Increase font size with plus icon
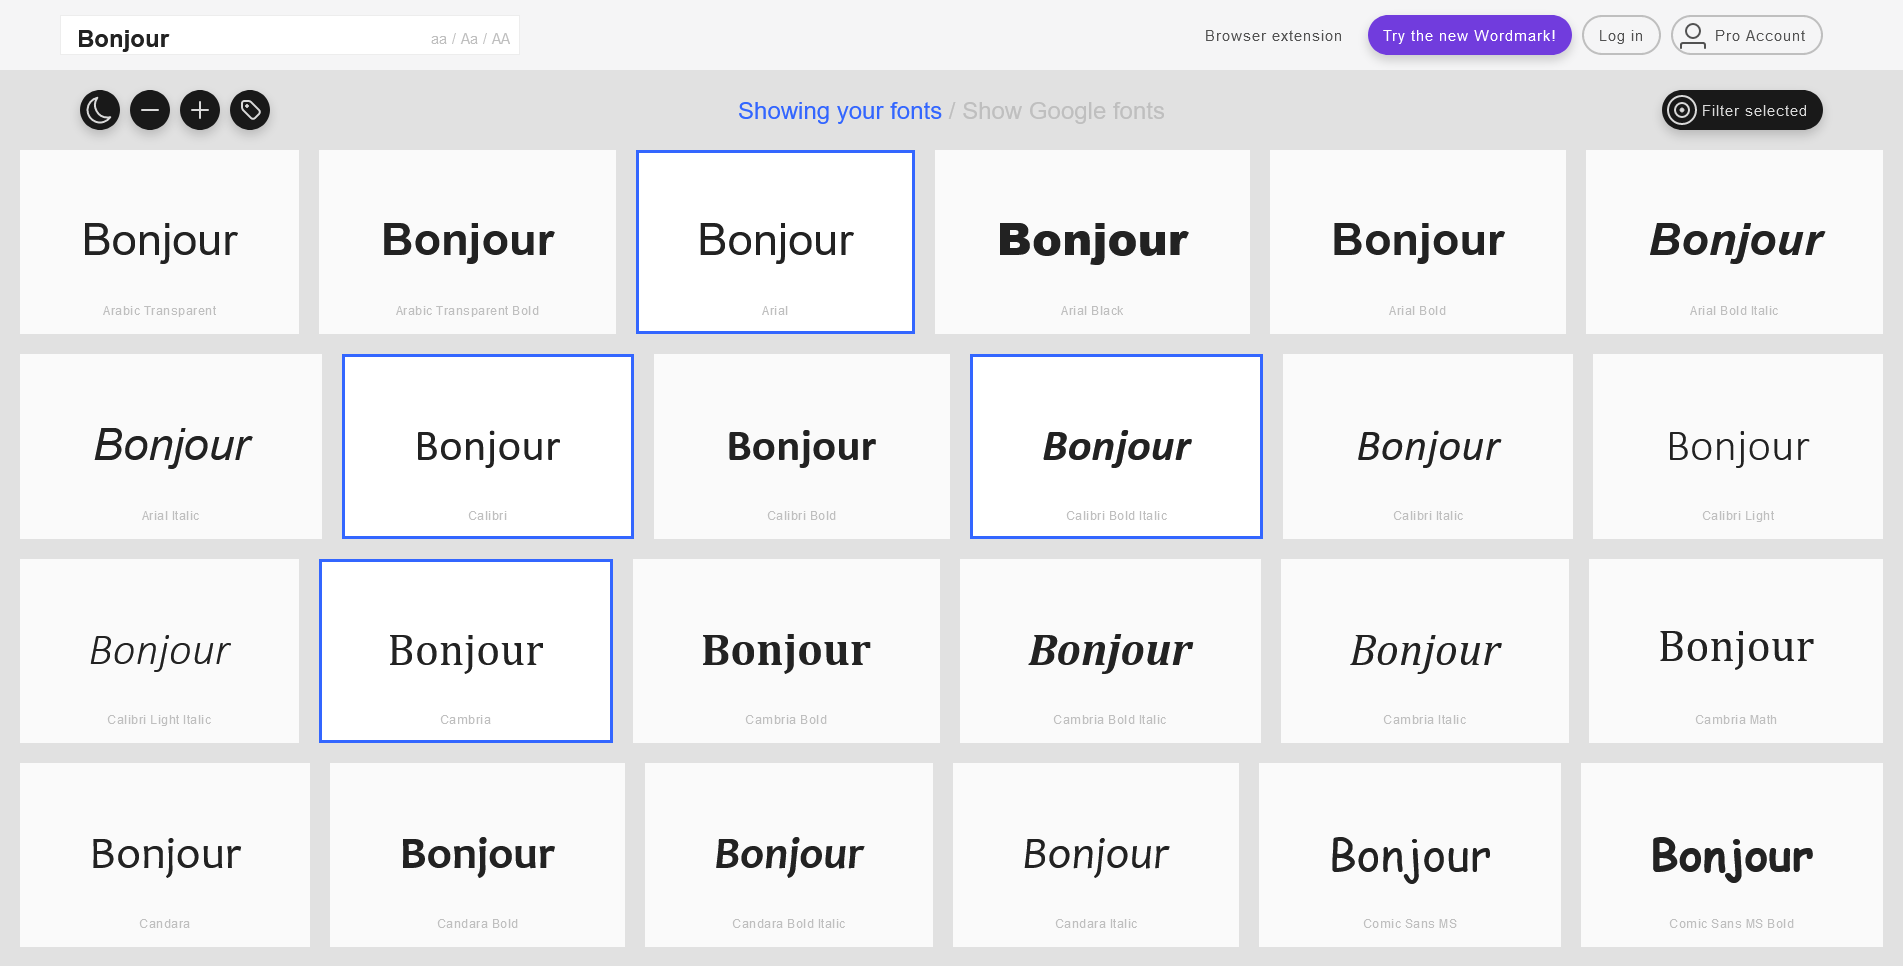The image size is (1903, 966). pos(200,110)
